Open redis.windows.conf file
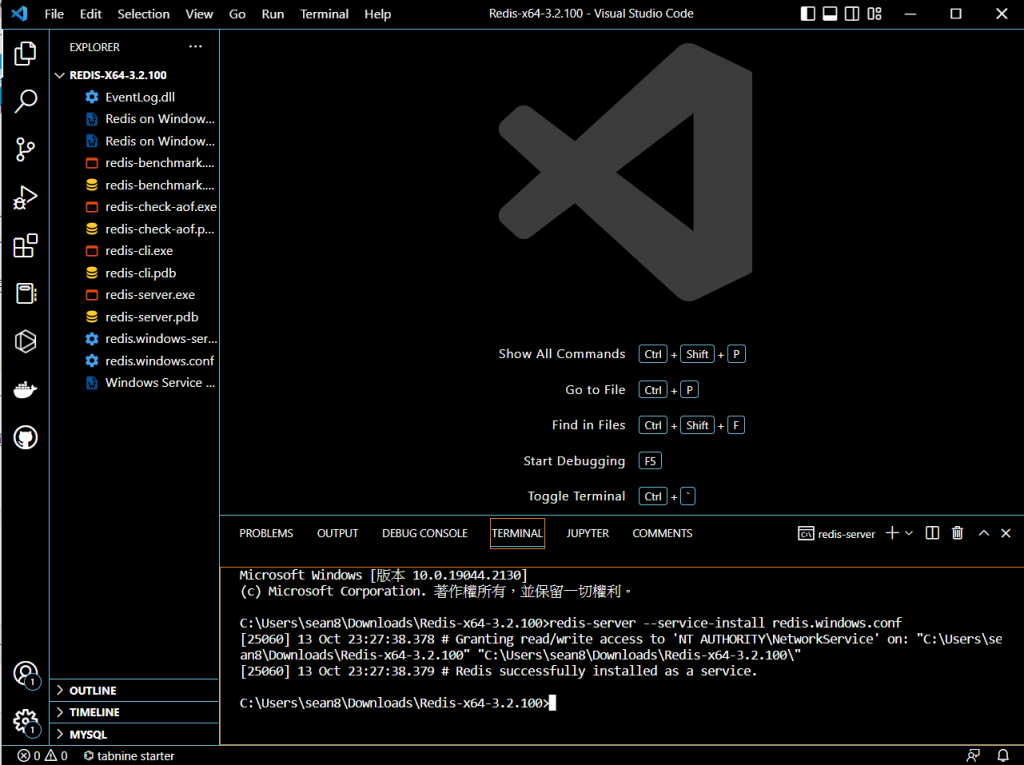This screenshot has height=765, width=1024. (x=134, y=361)
